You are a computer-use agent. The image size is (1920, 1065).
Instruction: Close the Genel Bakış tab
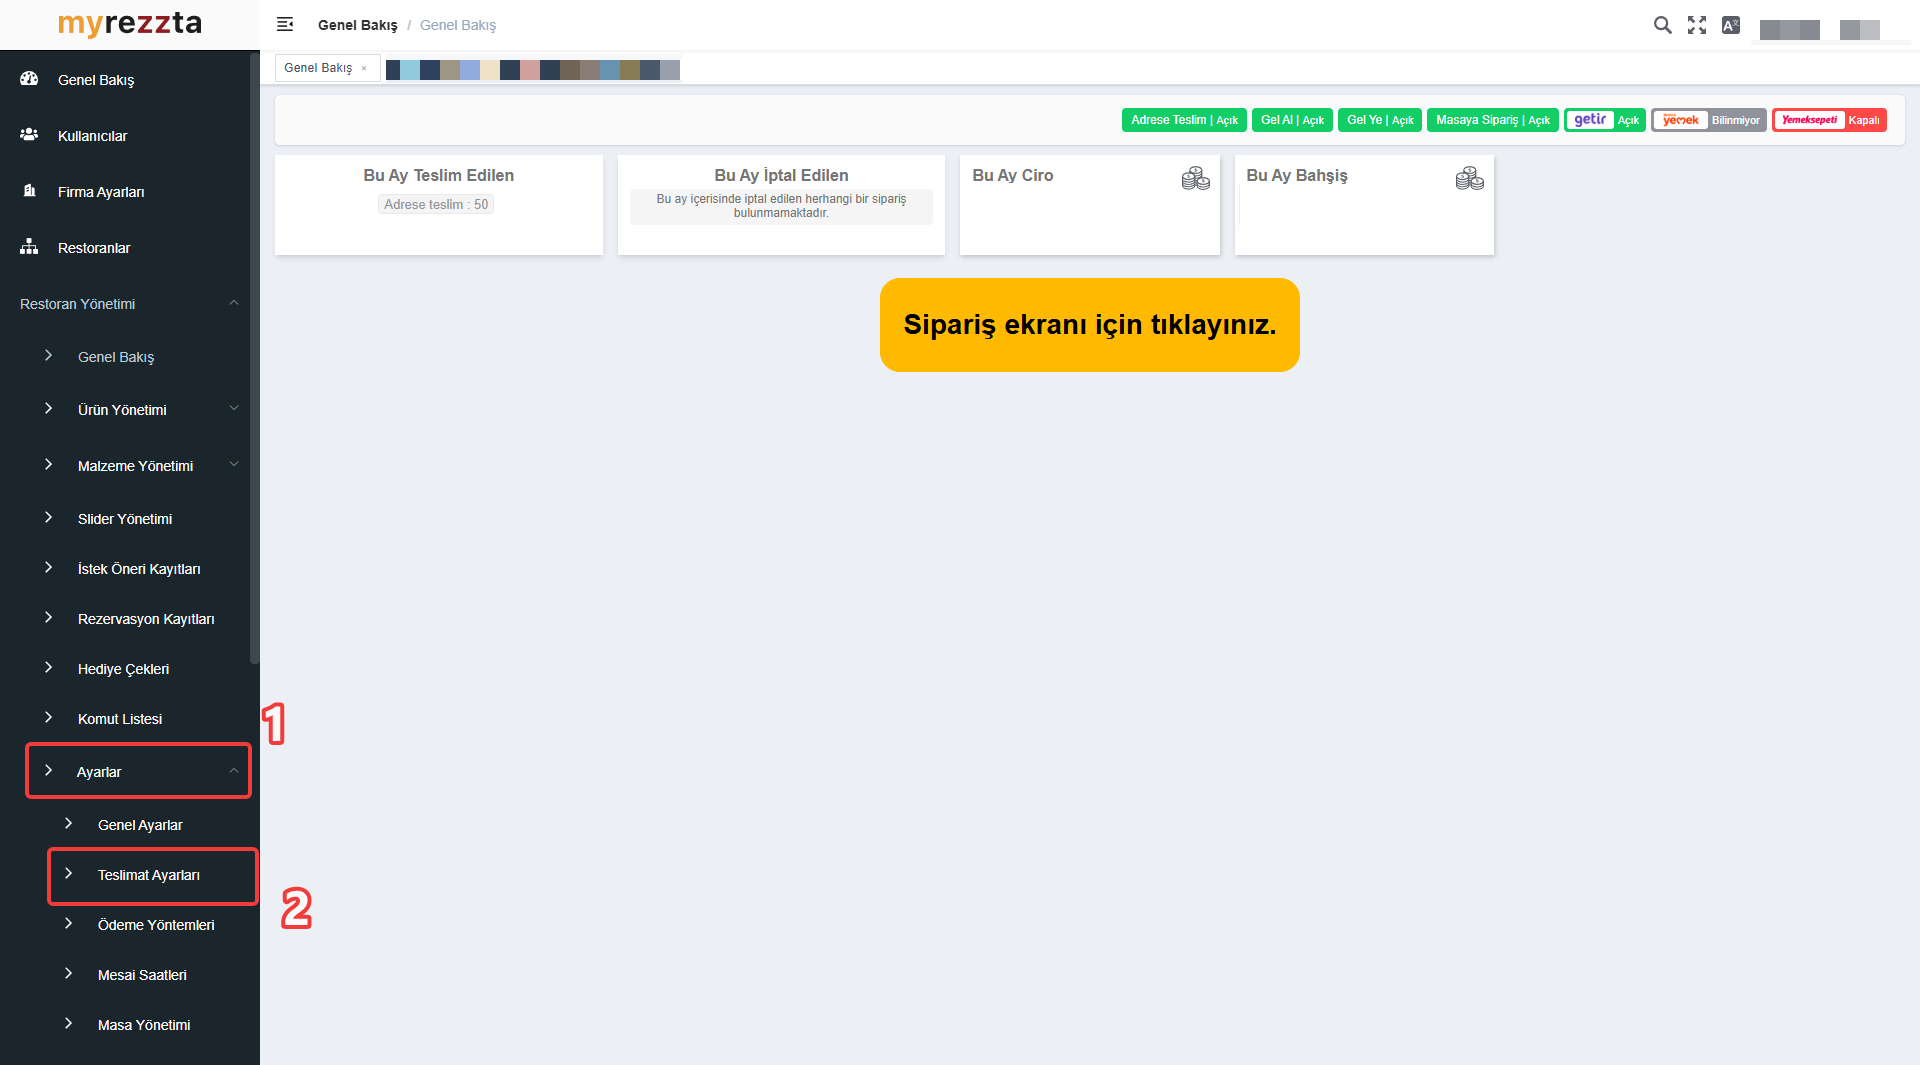click(364, 68)
